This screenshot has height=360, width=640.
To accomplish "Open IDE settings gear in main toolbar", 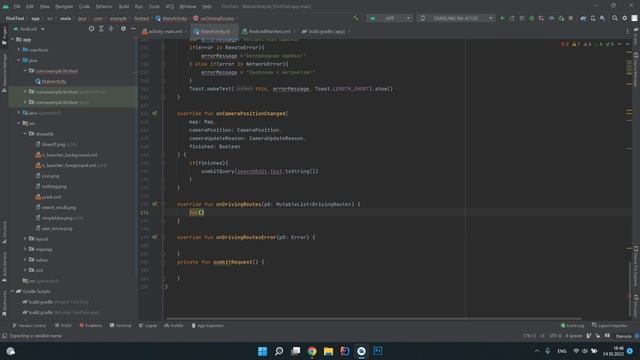I will pyautogui.click(x=624, y=18).
